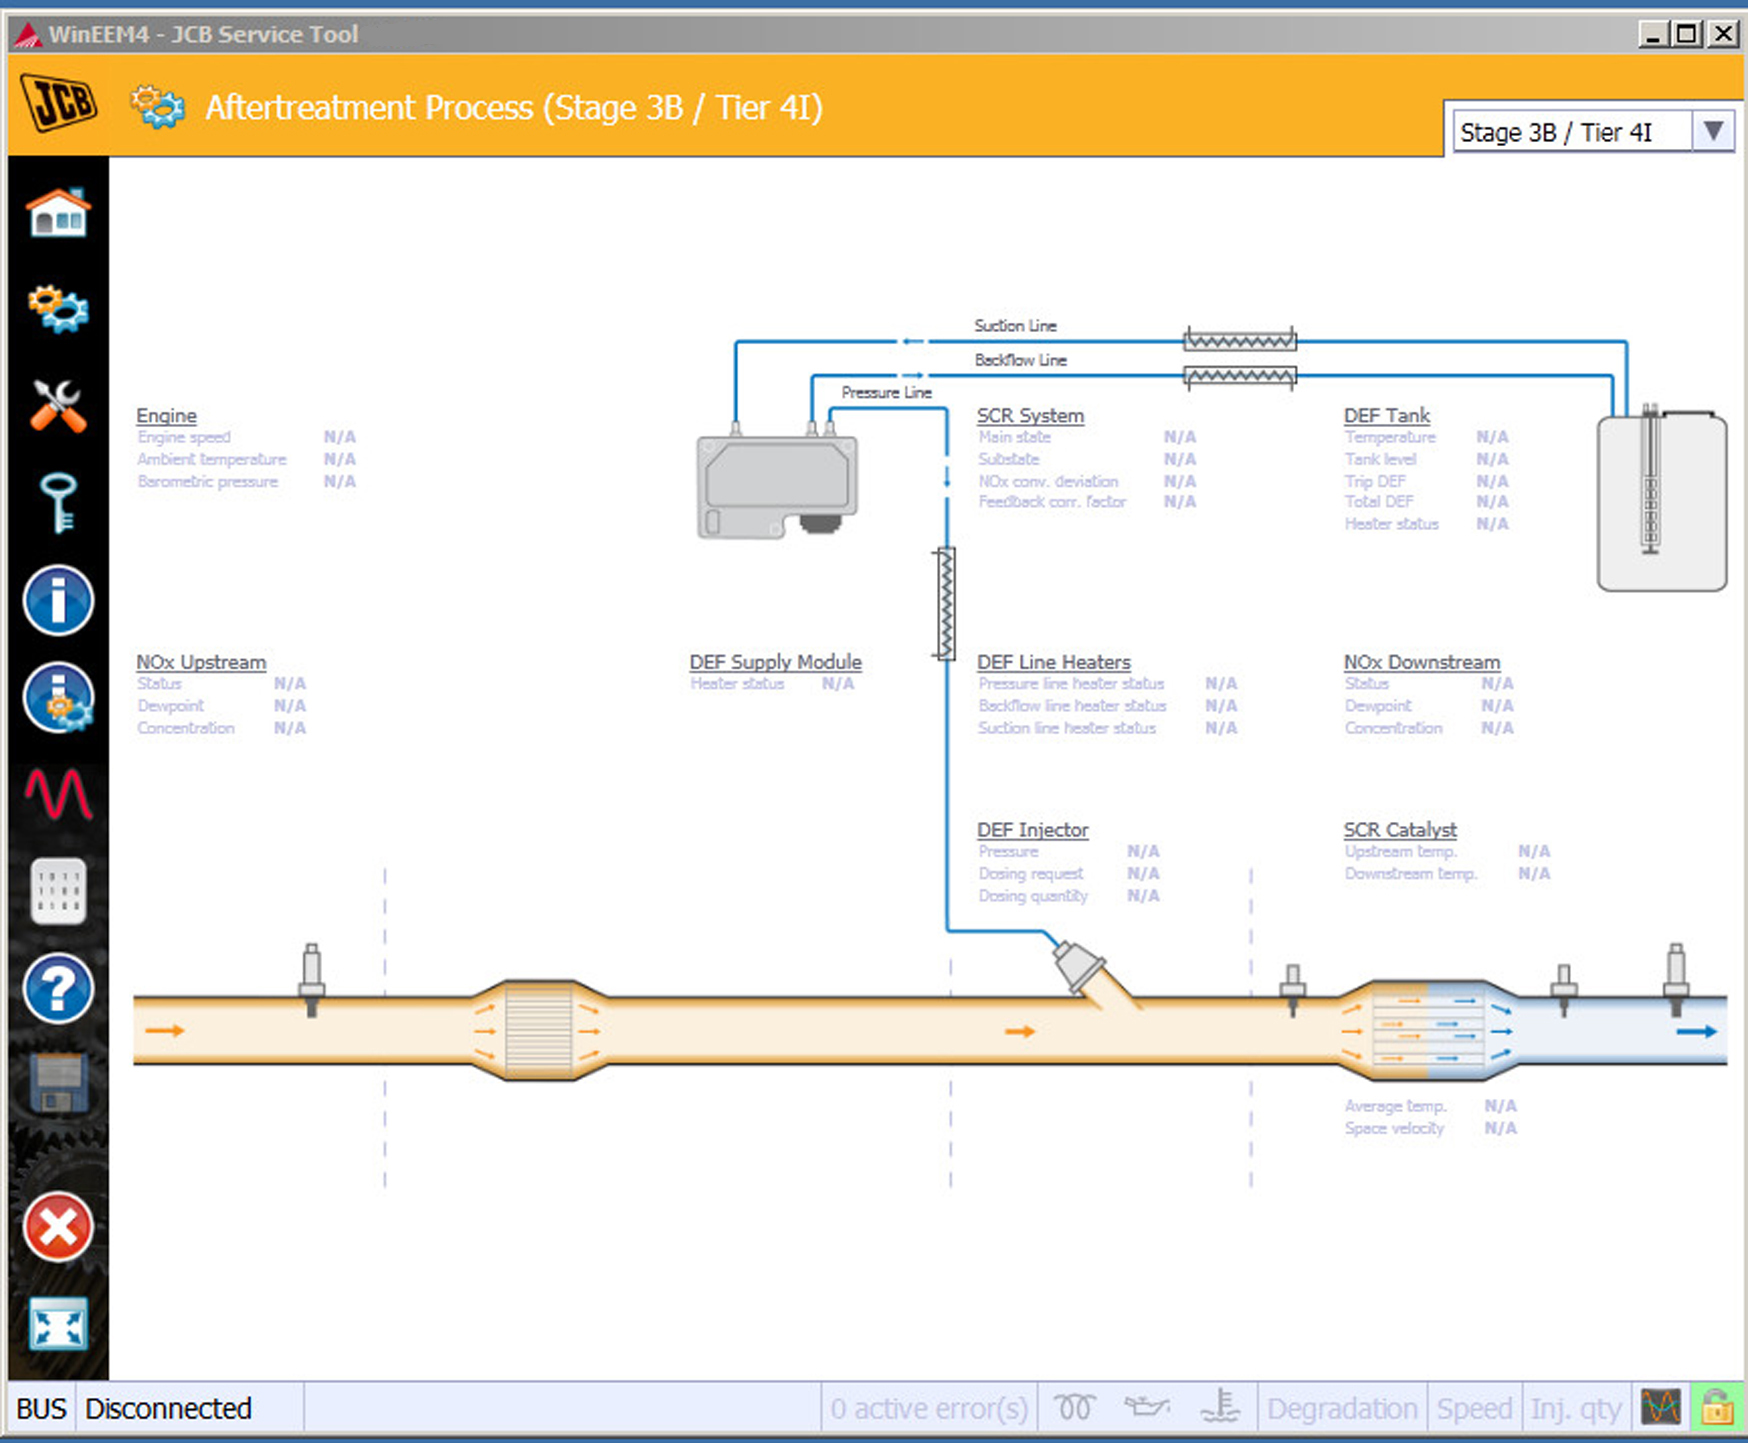Screen dimensions: 1748x1443
Task: Open the red waveform oscilloscope icon
Action: click(x=58, y=794)
